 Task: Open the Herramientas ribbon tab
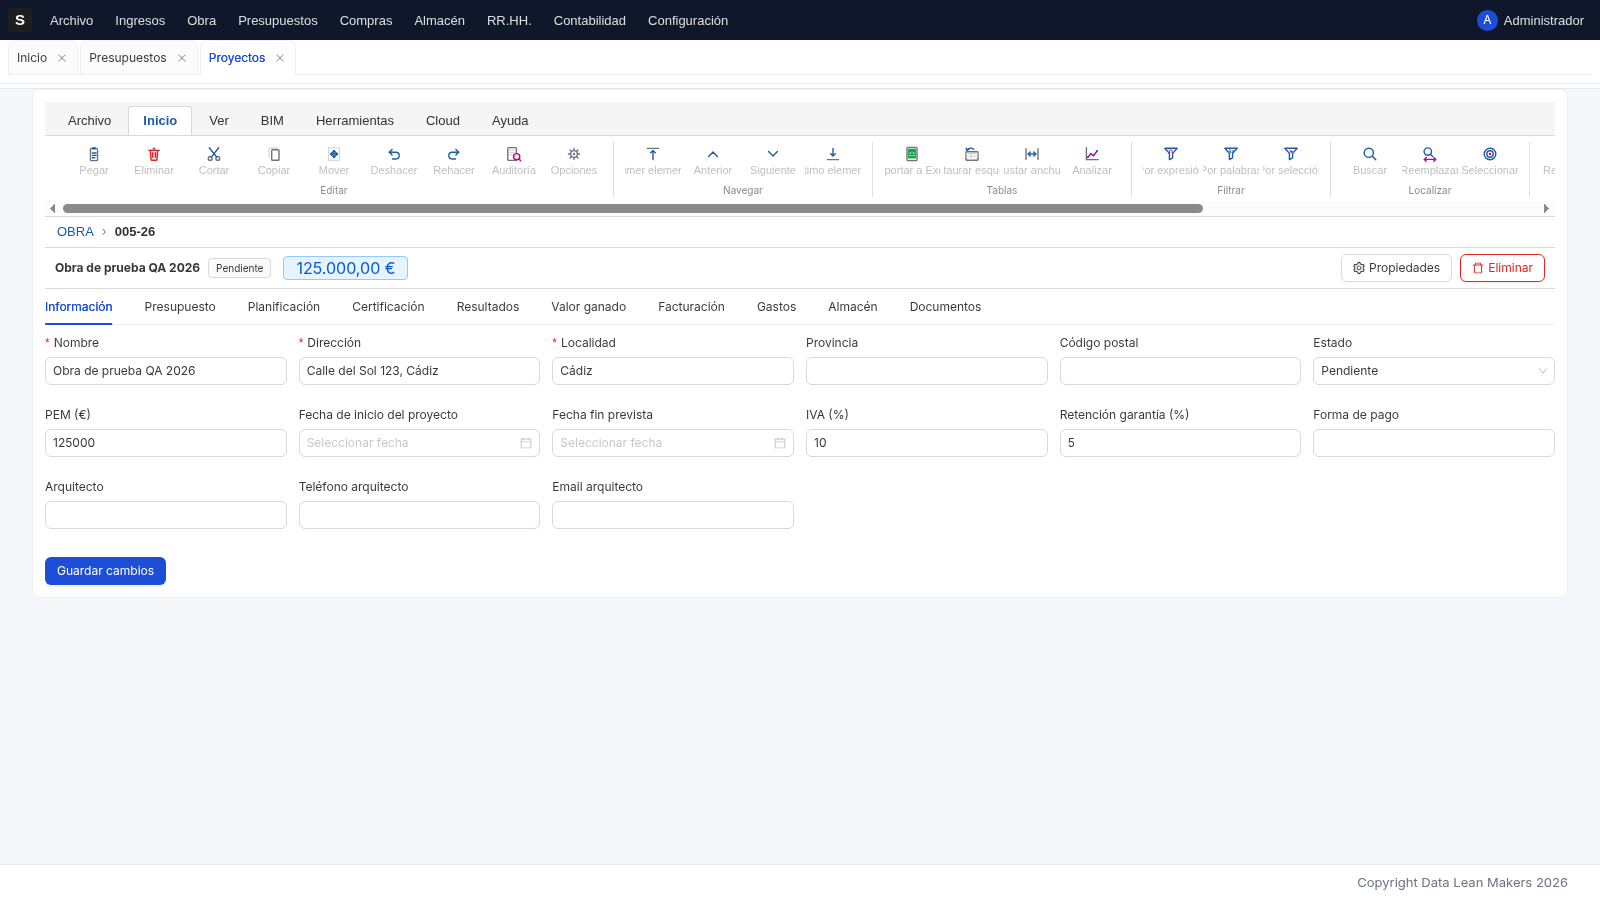click(x=355, y=121)
